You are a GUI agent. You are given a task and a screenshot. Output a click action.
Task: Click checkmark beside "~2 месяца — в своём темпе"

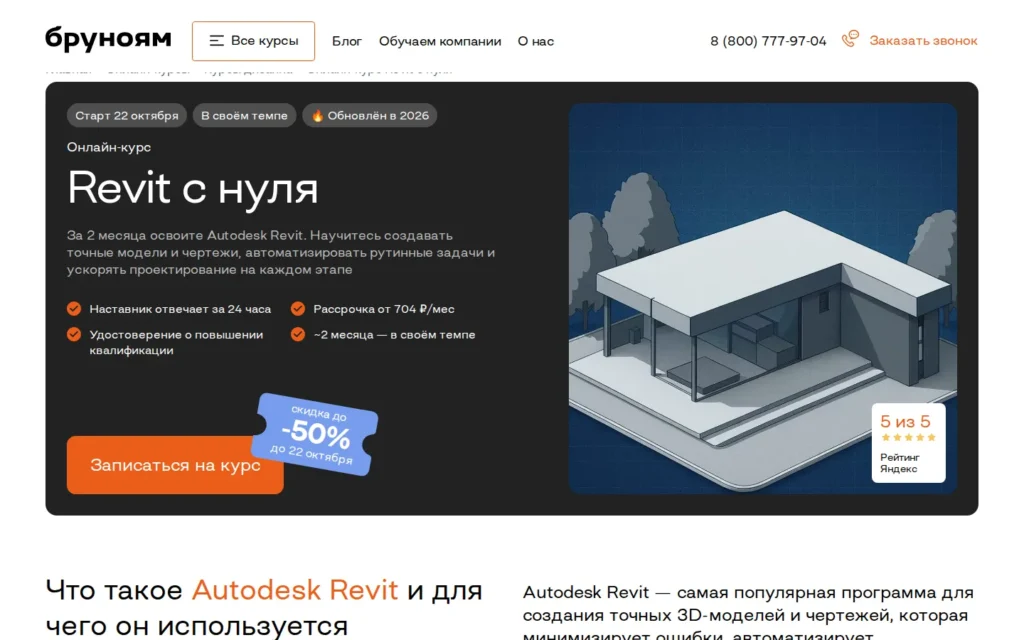coord(298,334)
